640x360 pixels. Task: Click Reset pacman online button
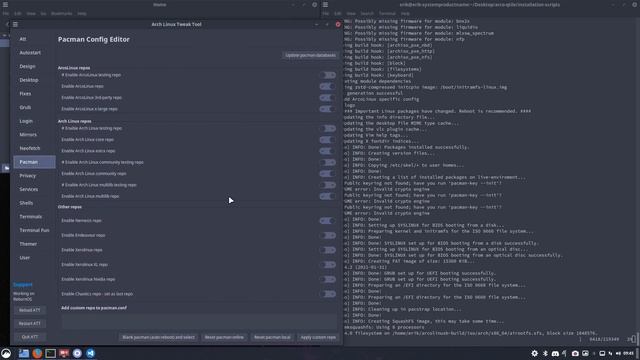[x=224, y=338]
